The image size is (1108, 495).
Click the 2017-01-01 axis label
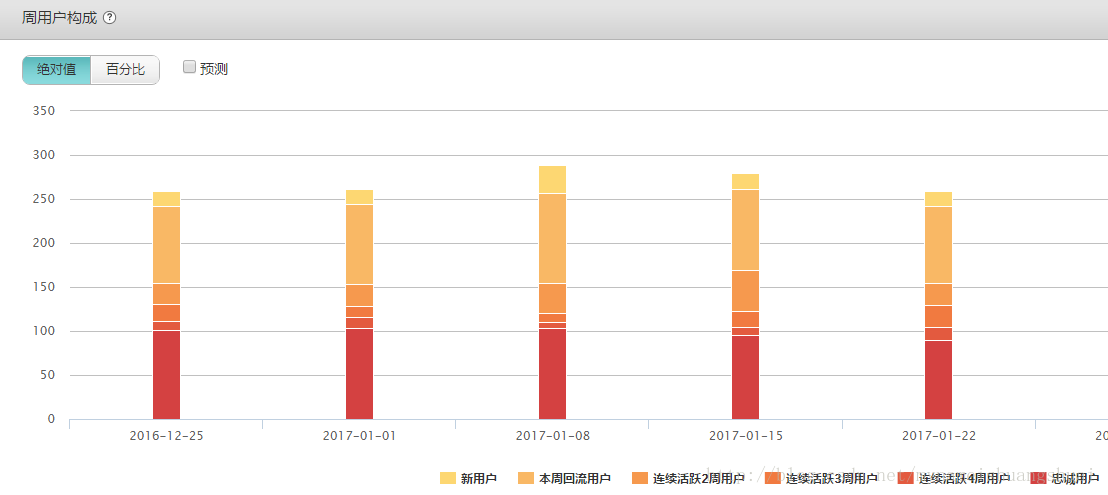pyautogui.click(x=360, y=436)
